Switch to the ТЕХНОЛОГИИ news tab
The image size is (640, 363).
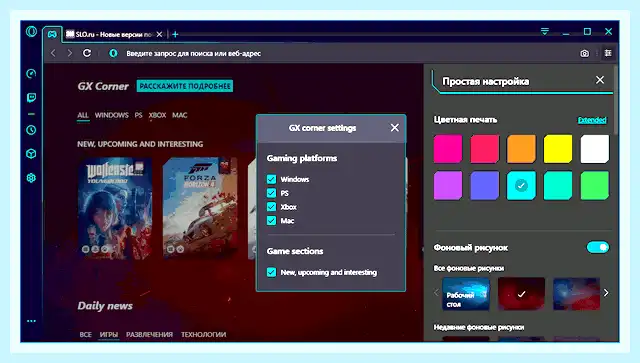[x=203, y=334]
